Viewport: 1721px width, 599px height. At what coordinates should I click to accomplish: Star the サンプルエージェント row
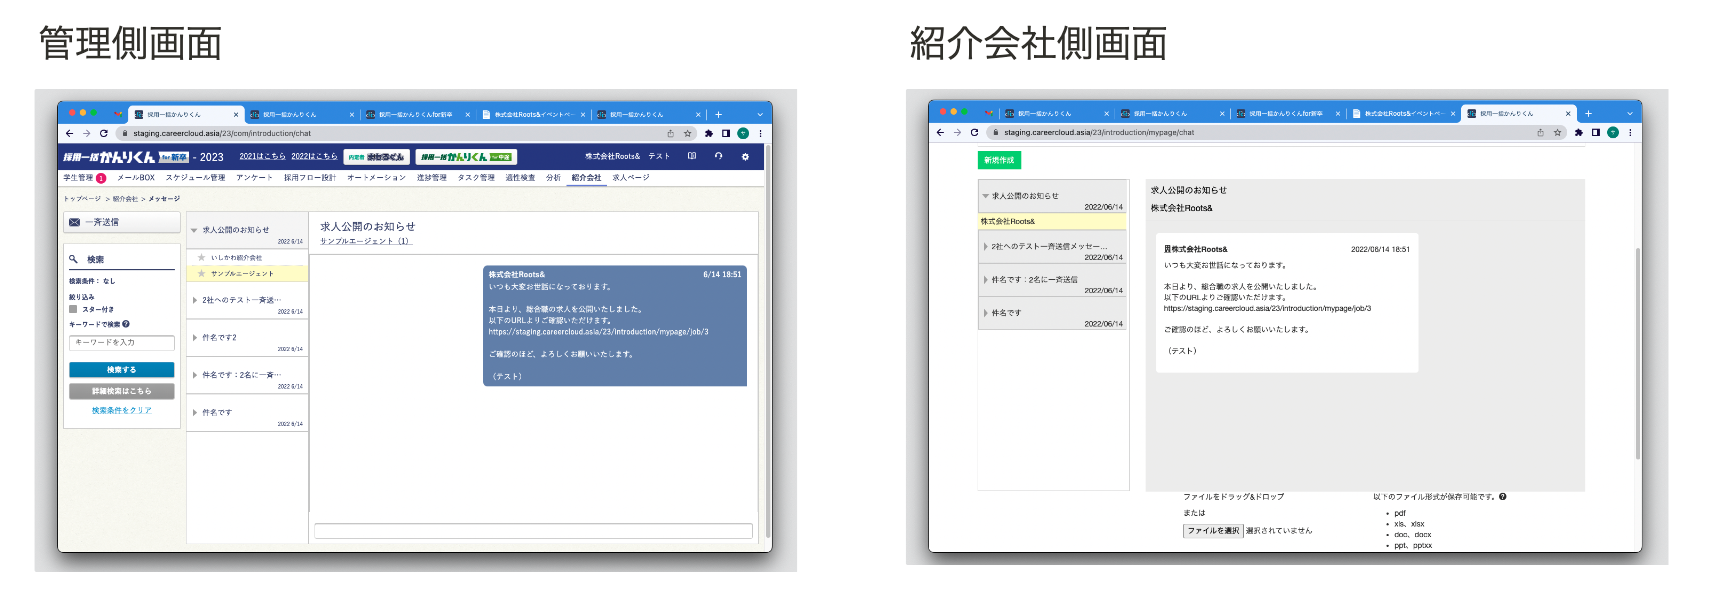point(201,273)
